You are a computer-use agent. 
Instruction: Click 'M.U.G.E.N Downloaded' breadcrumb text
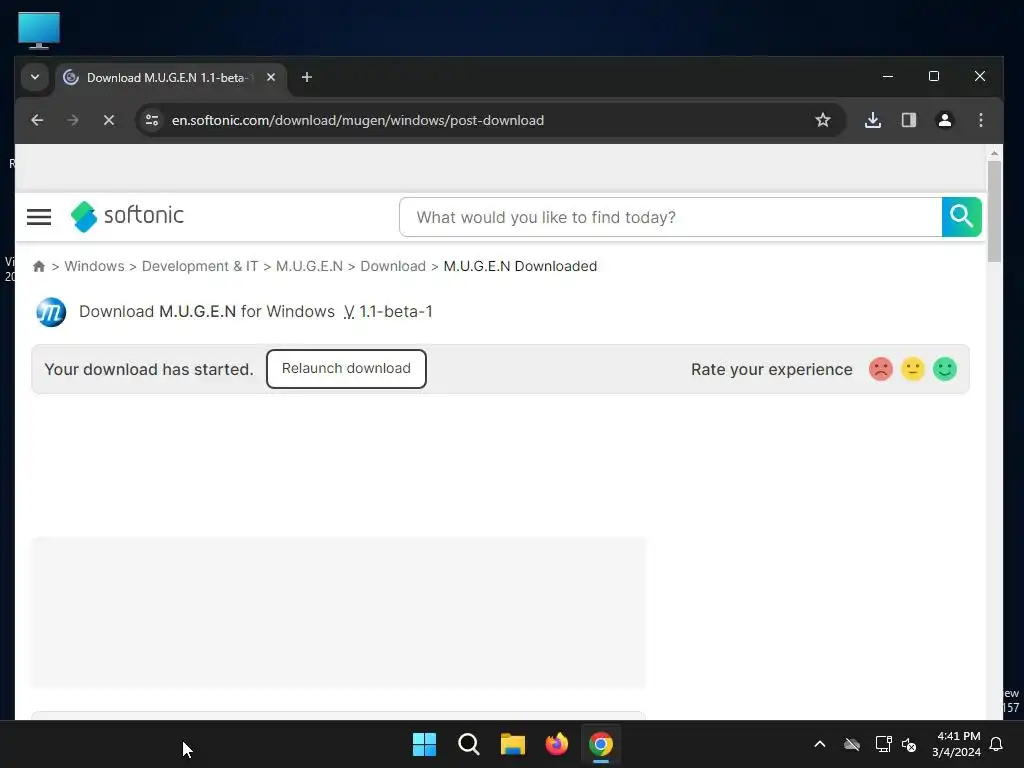point(520,266)
